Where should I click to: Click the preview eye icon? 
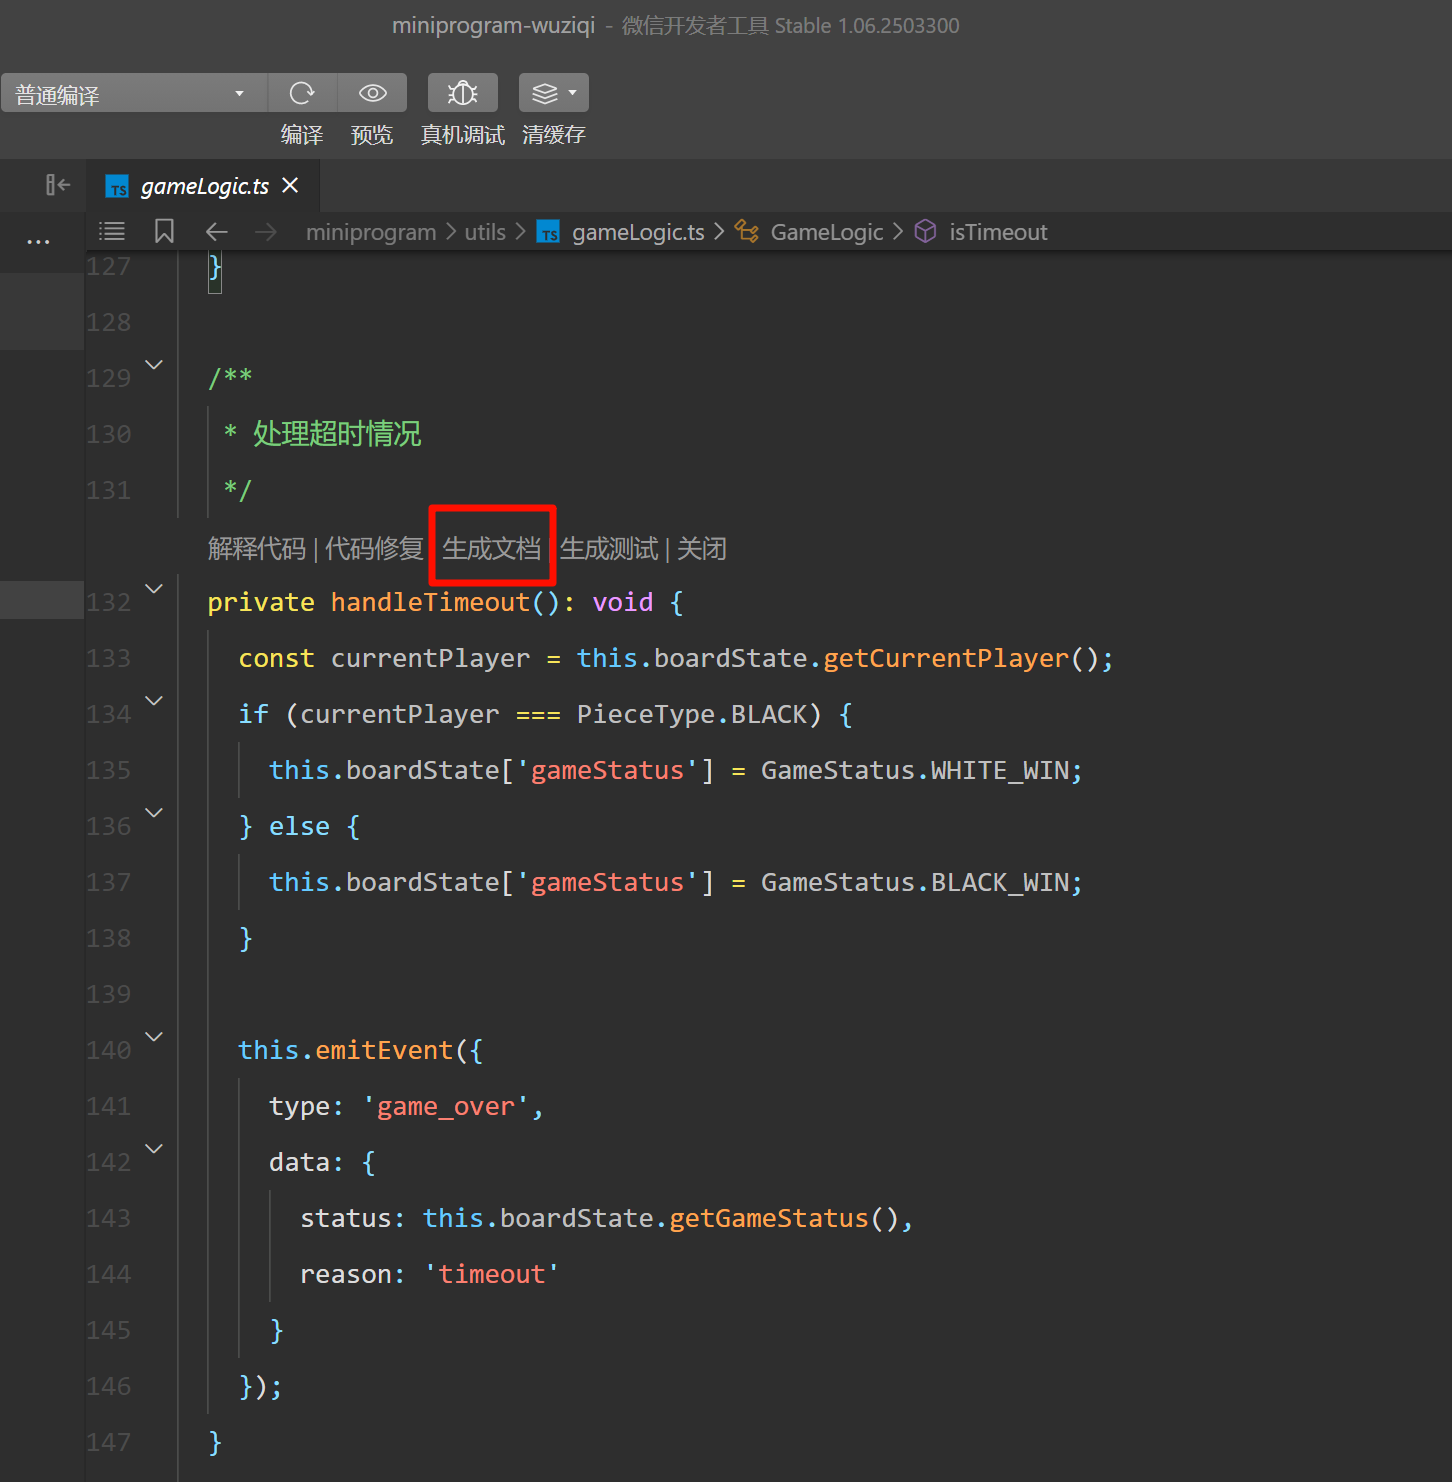click(372, 93)
